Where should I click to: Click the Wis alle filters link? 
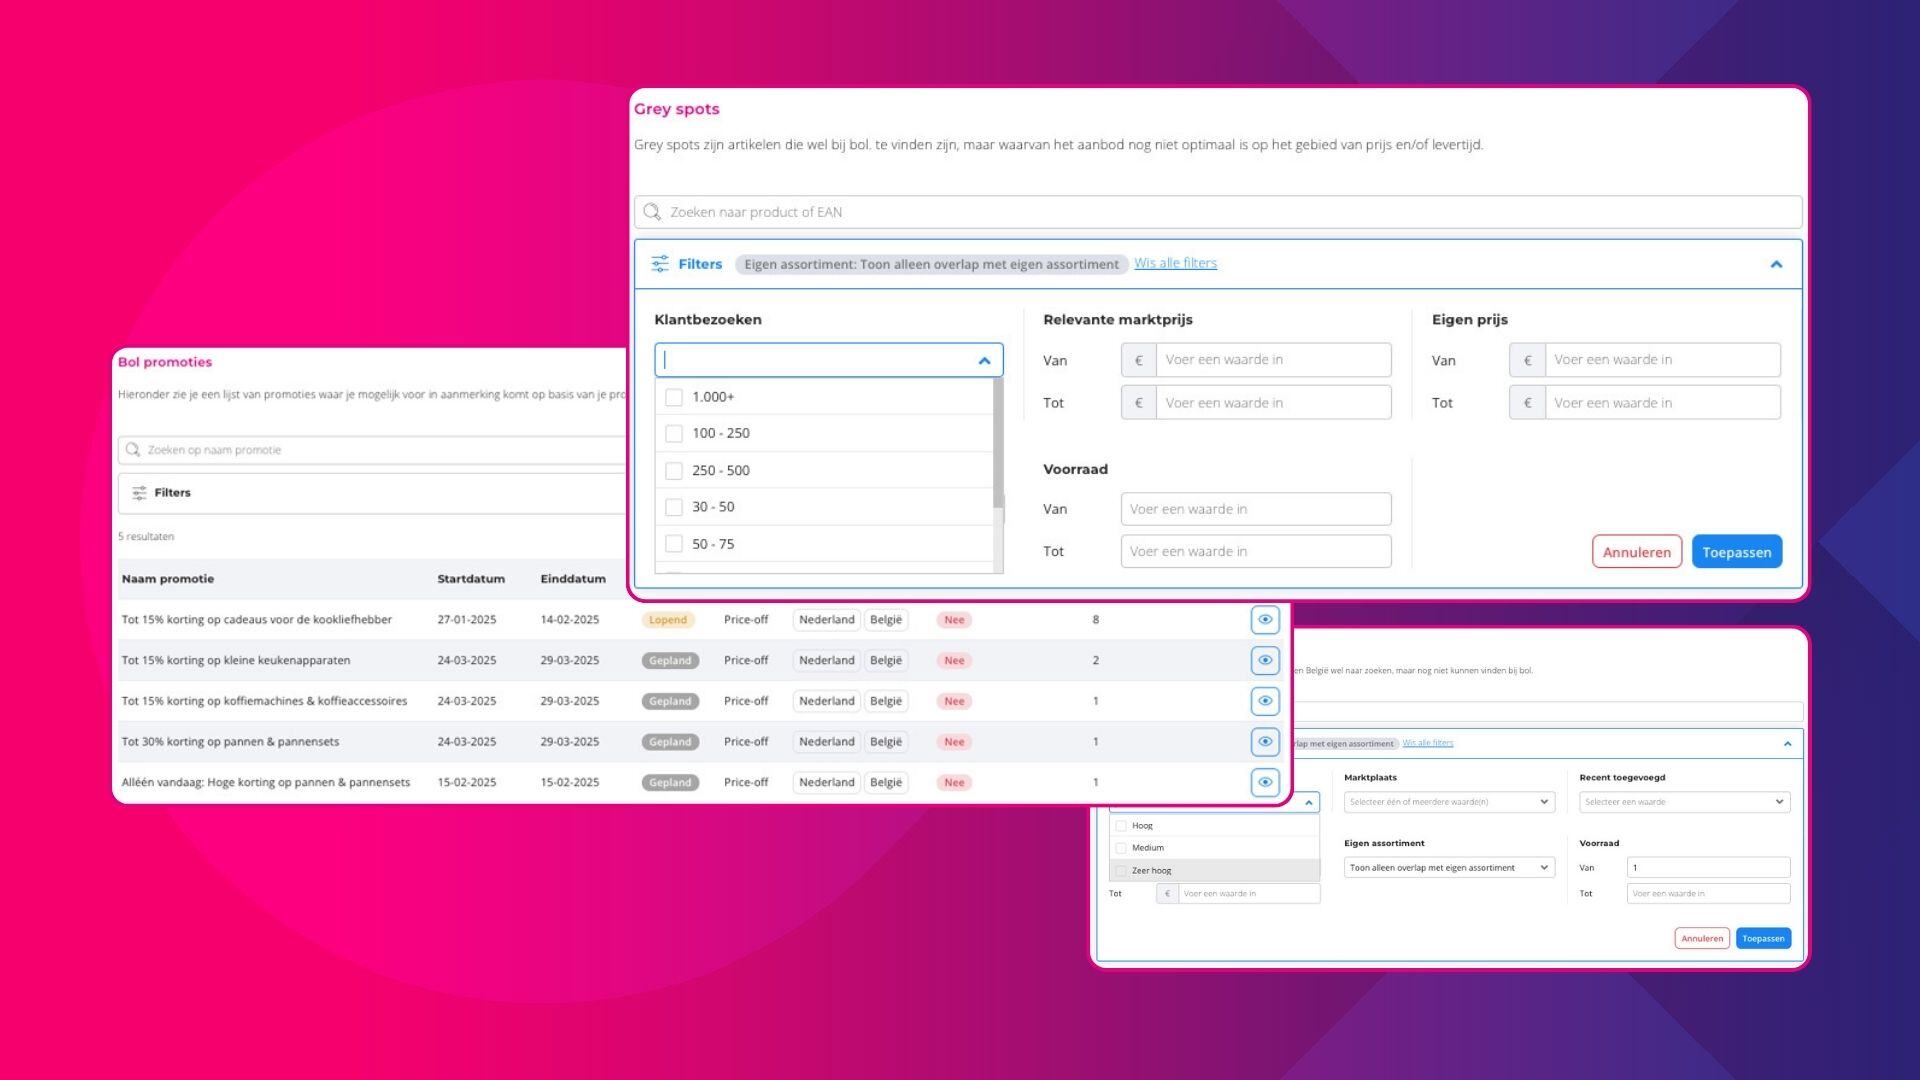point(1175,263)
